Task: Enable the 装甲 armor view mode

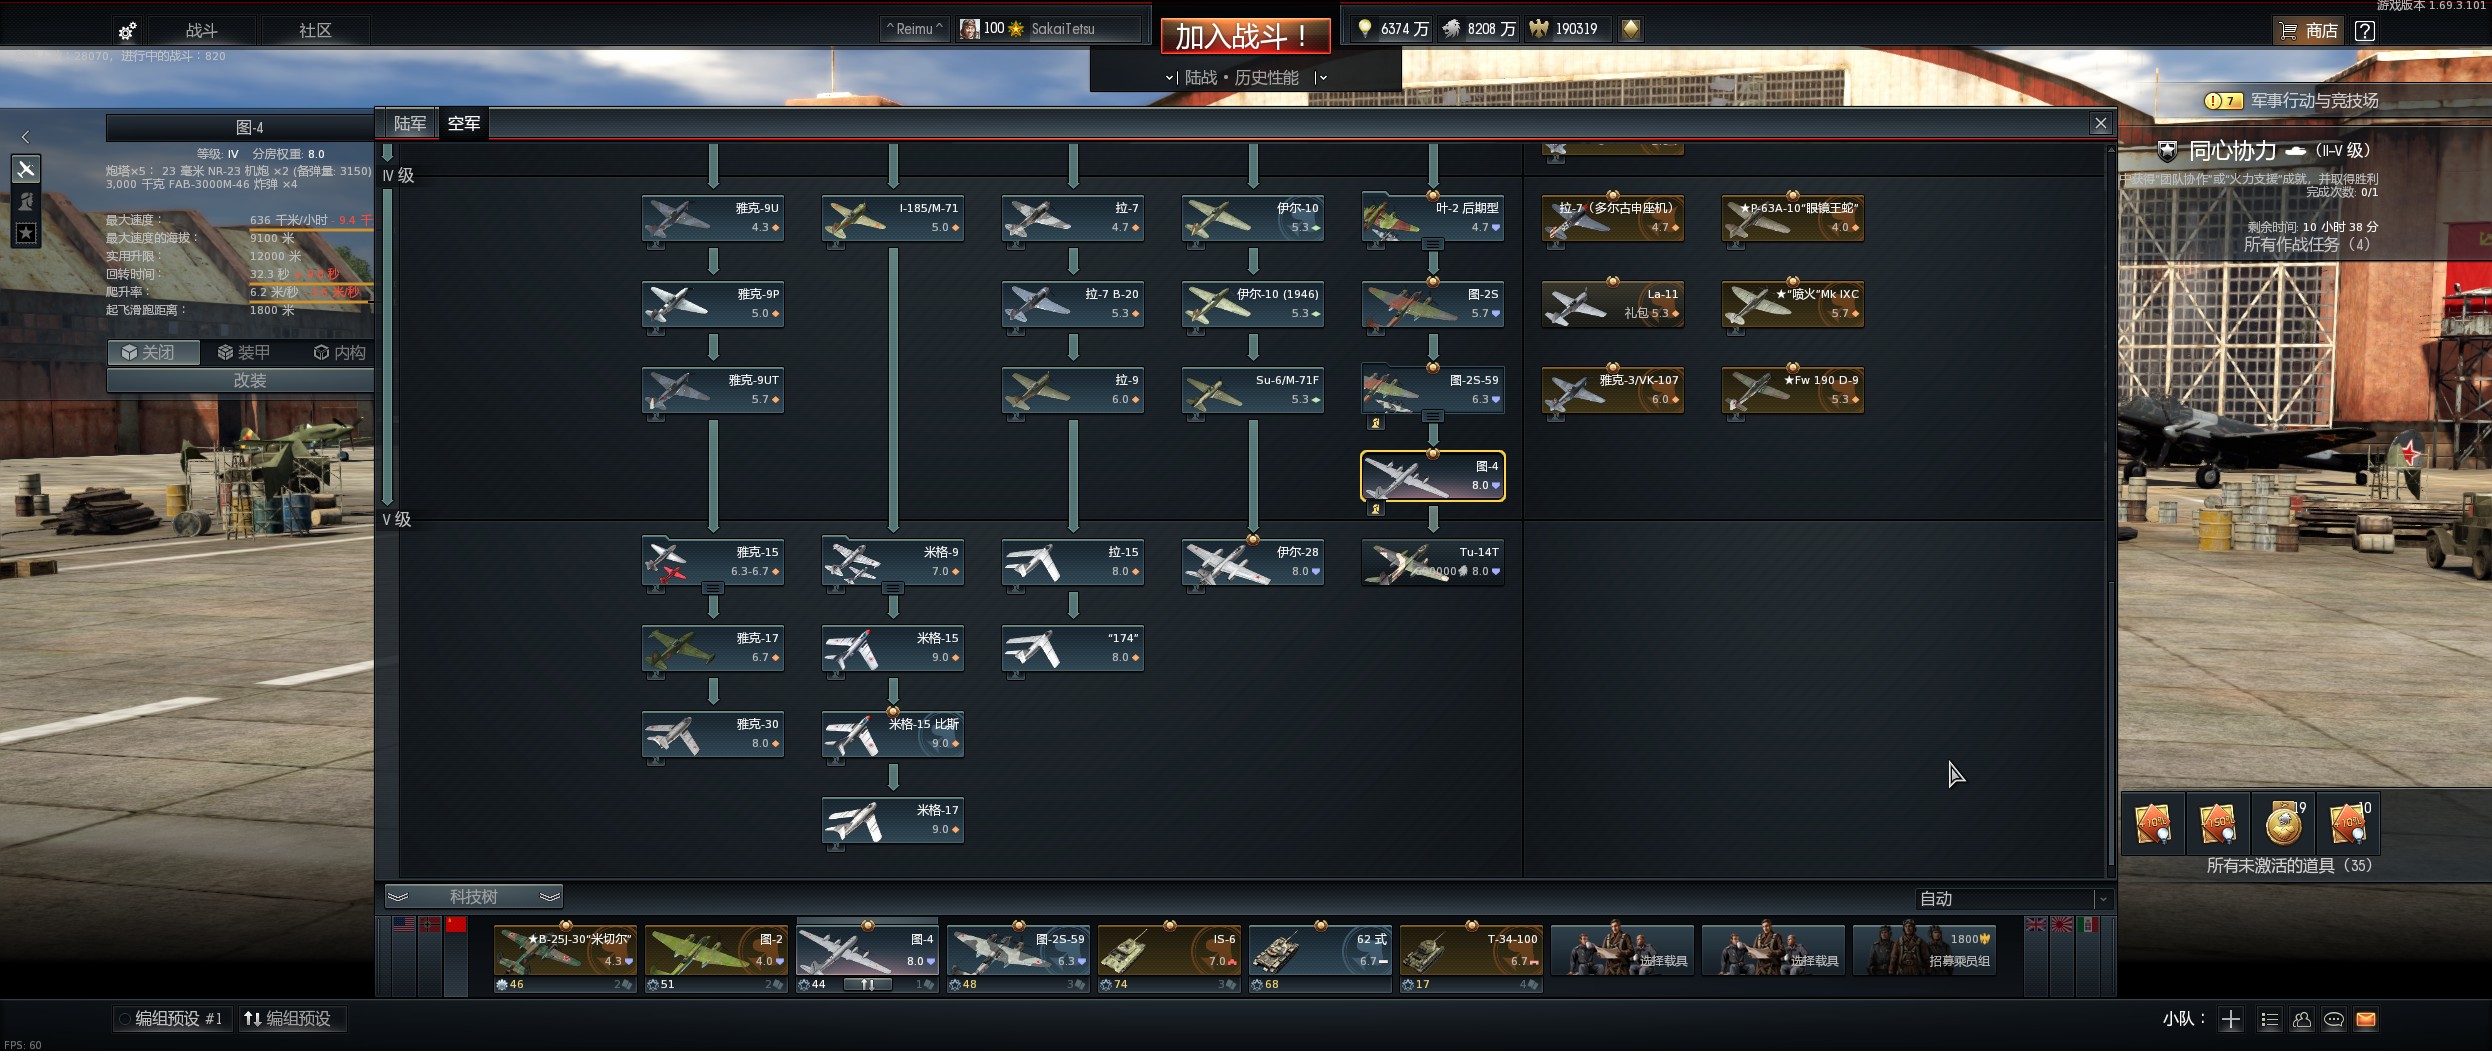Action: [245, 353]
